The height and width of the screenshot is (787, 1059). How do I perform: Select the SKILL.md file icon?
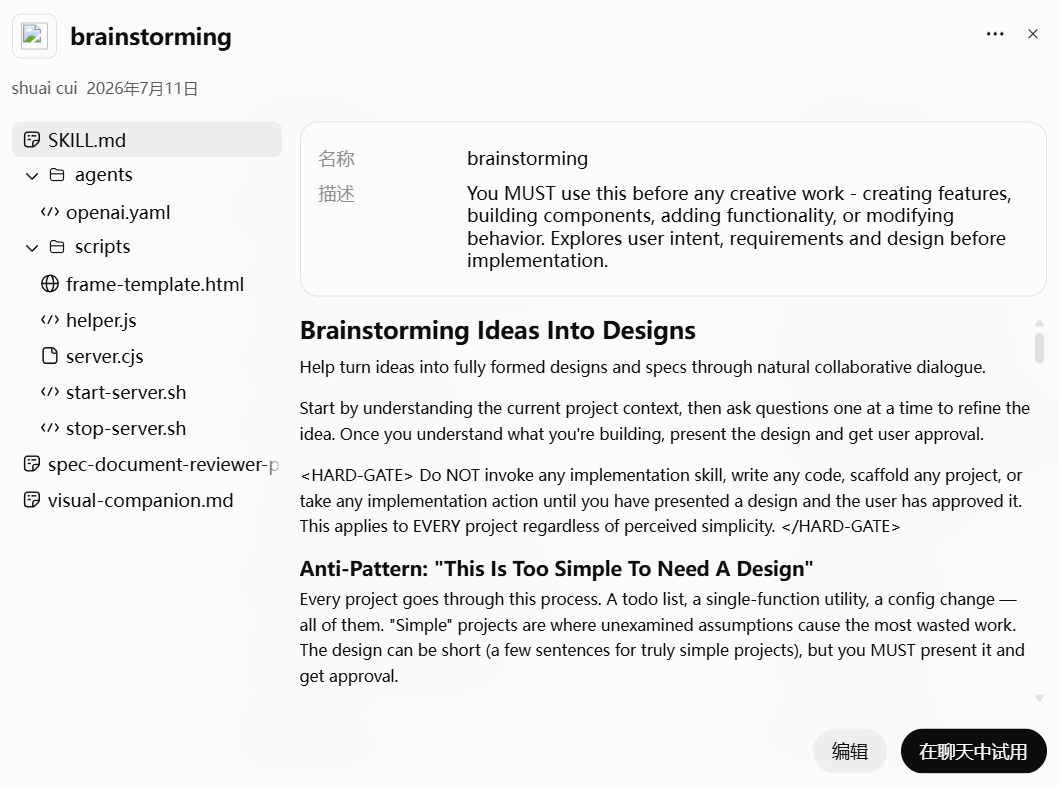tap(32, 140)
